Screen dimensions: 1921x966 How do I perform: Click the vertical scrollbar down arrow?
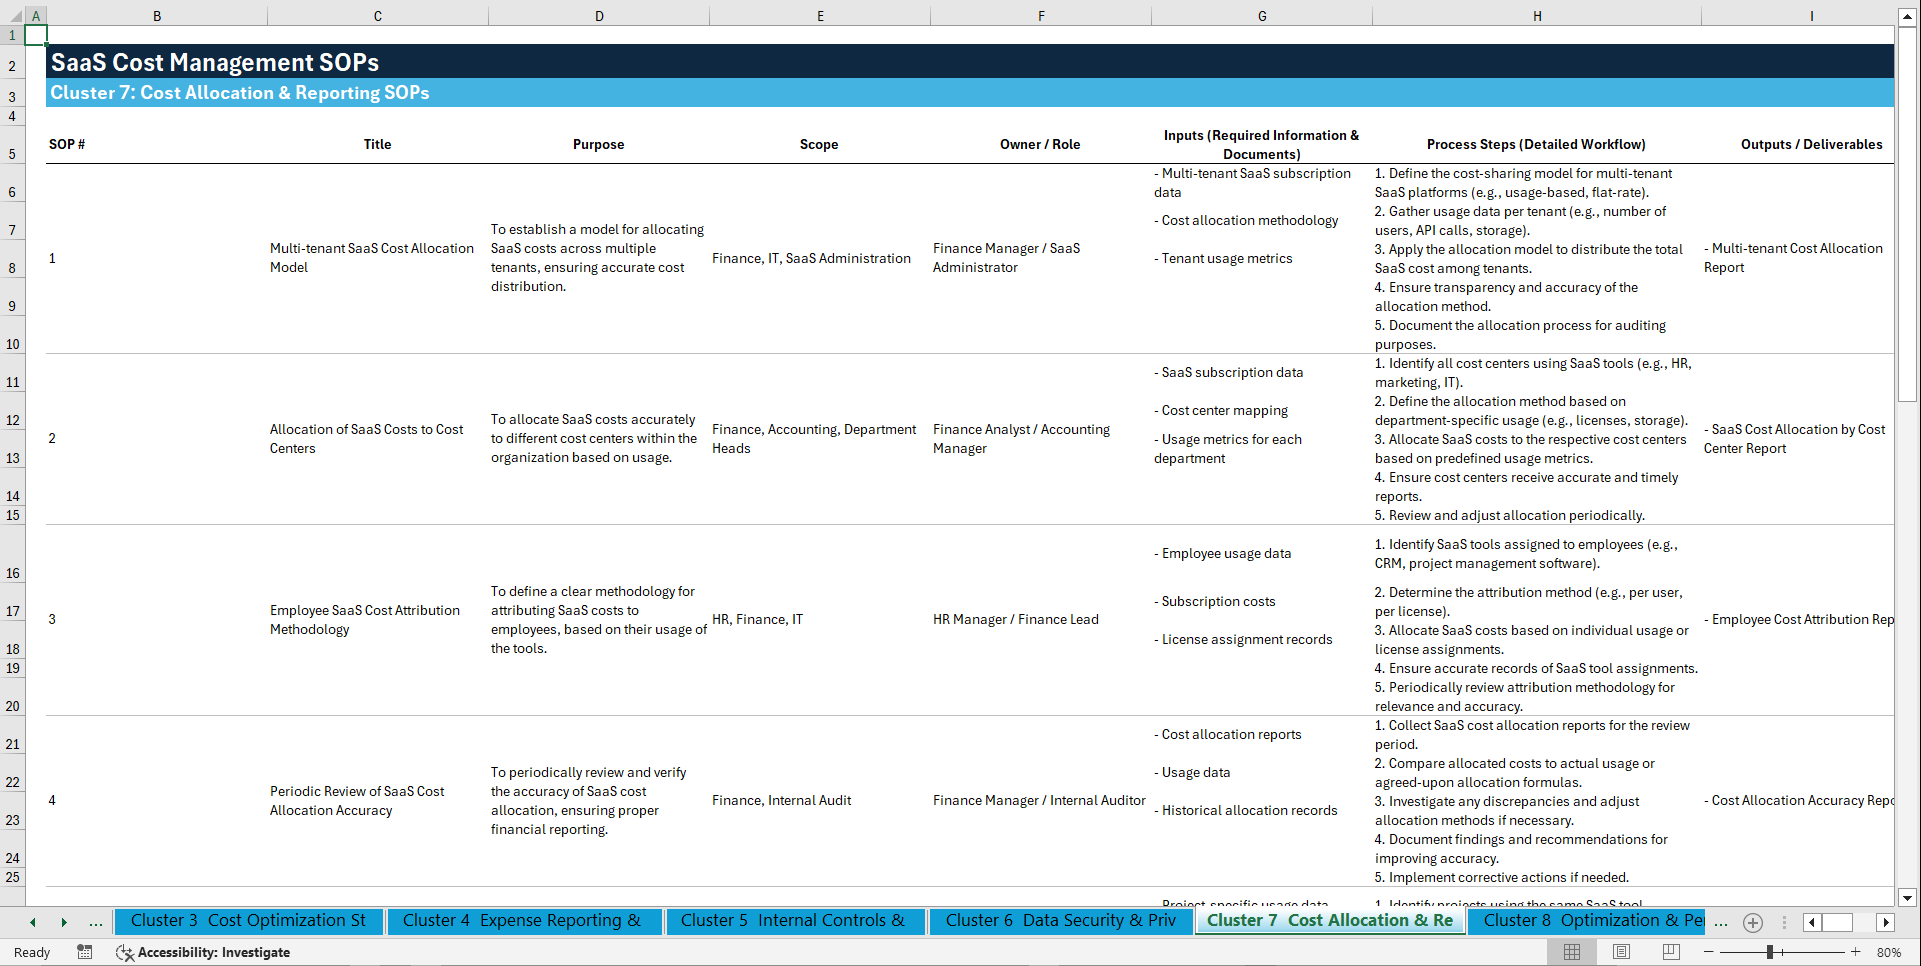pos(1908,898)
